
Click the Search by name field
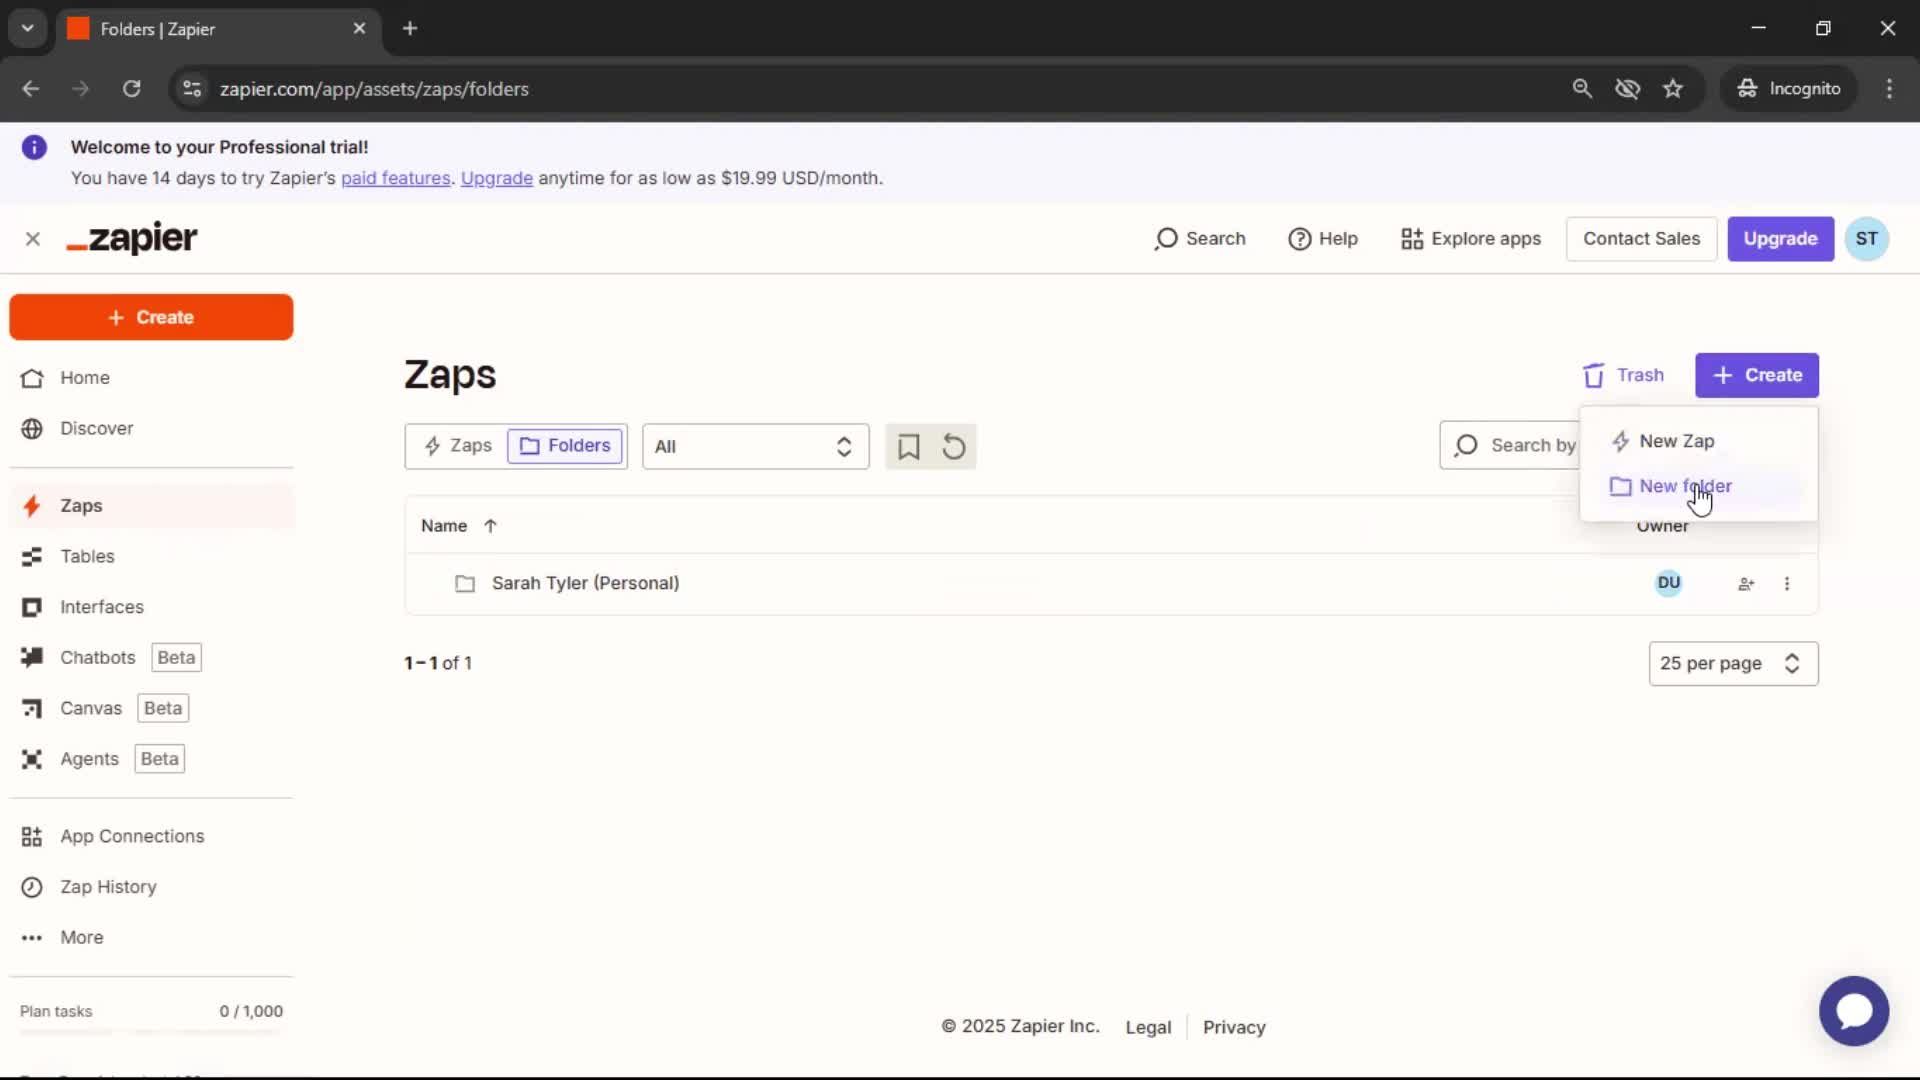pyautogui.click(x=1510, y=446)
